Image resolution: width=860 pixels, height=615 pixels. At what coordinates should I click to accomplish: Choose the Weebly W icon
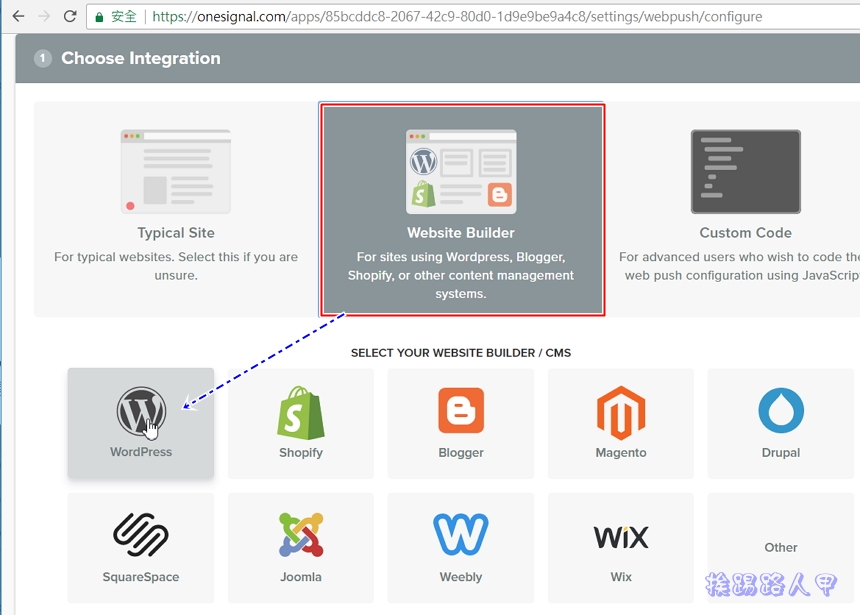click(x=461, y=534)
